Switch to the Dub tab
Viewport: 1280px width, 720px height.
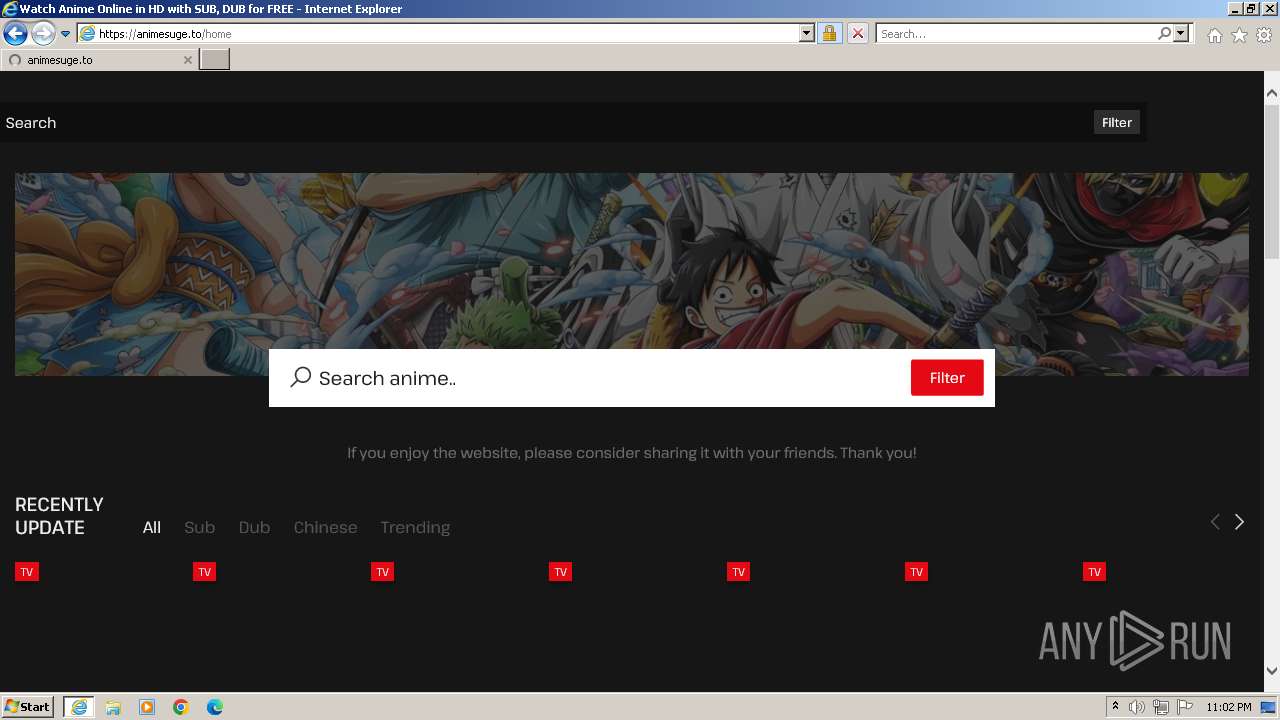254,527
